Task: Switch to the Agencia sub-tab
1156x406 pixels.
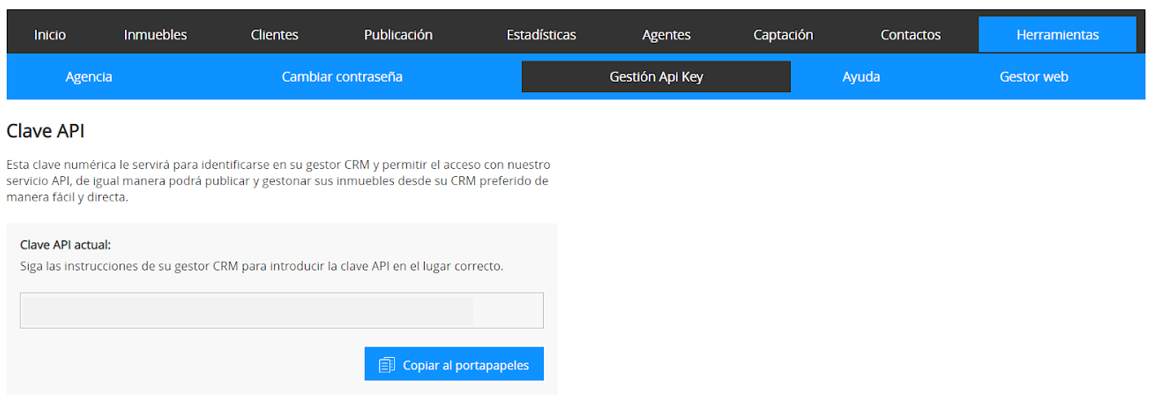Action: click(x=89, y=77)
